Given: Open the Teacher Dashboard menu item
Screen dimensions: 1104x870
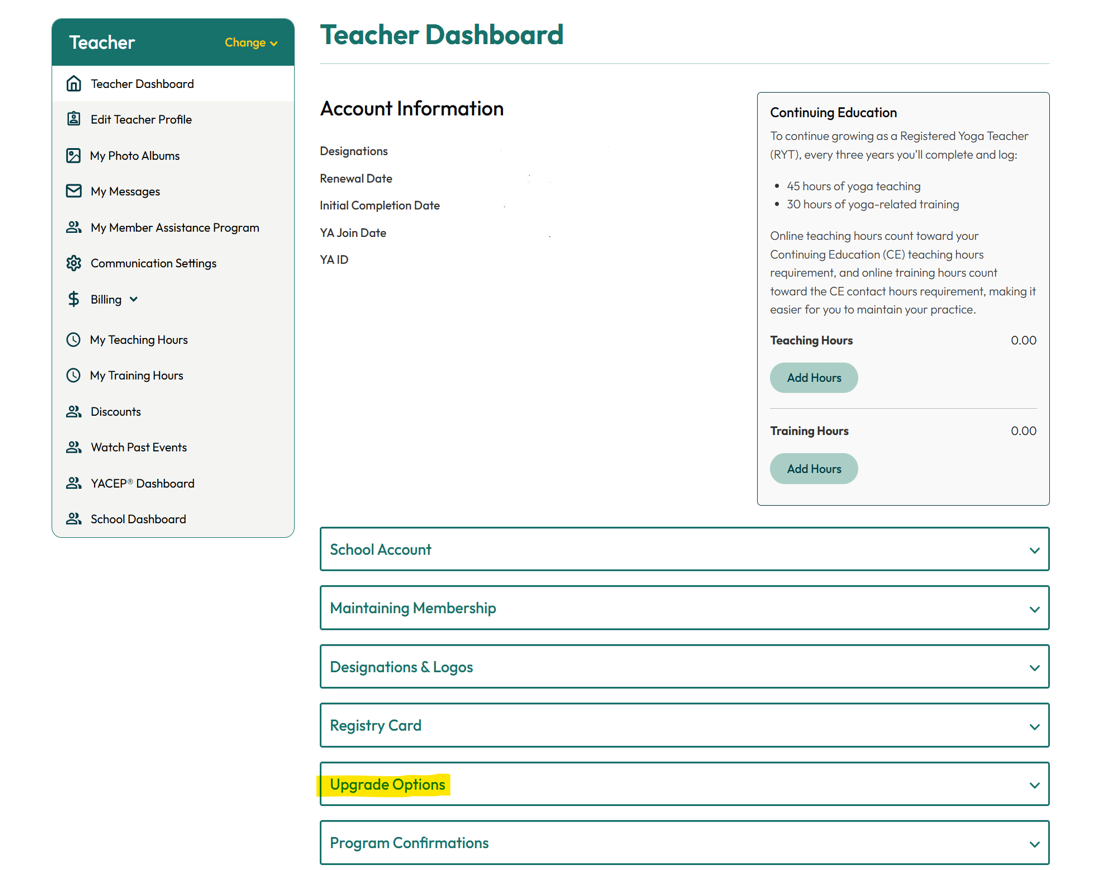Looking at the screenshot, I should click(173, 84).
